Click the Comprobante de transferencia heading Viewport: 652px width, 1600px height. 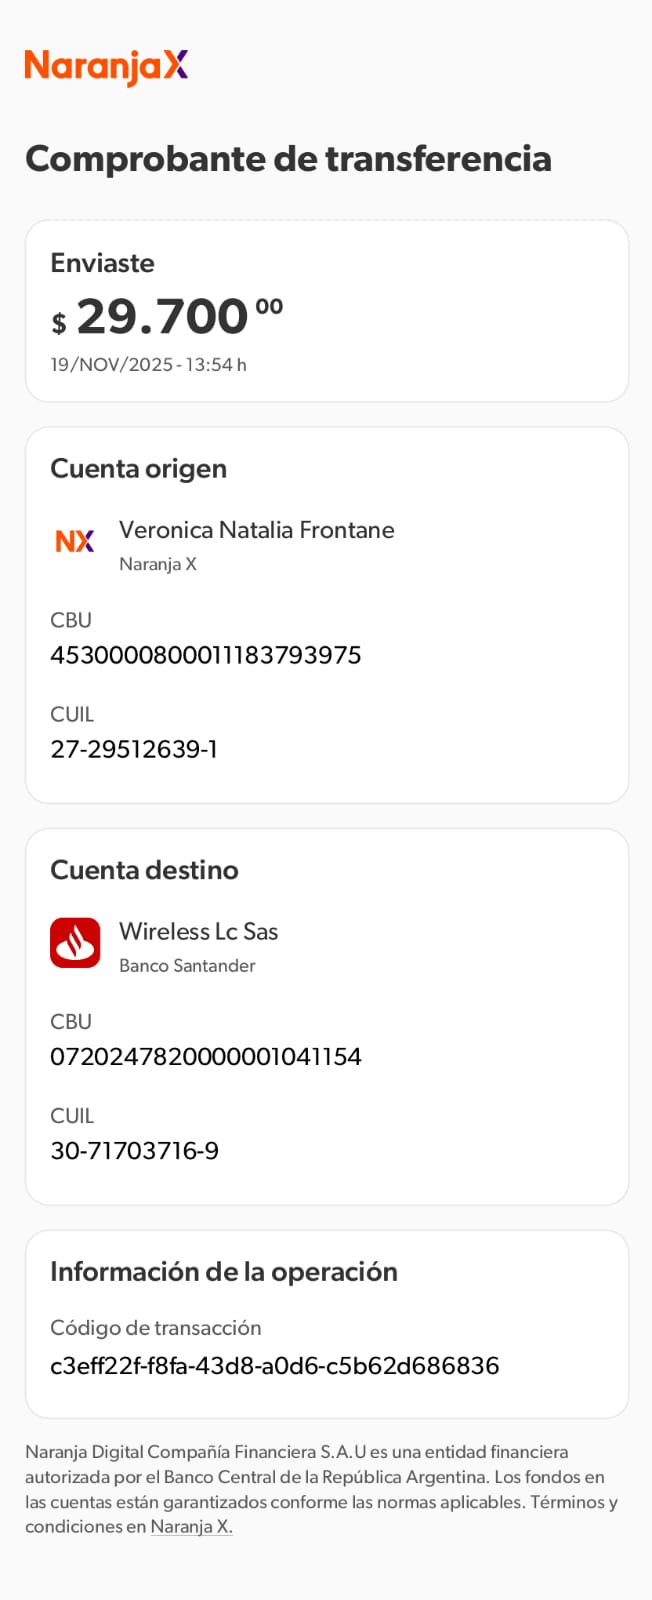288,159
